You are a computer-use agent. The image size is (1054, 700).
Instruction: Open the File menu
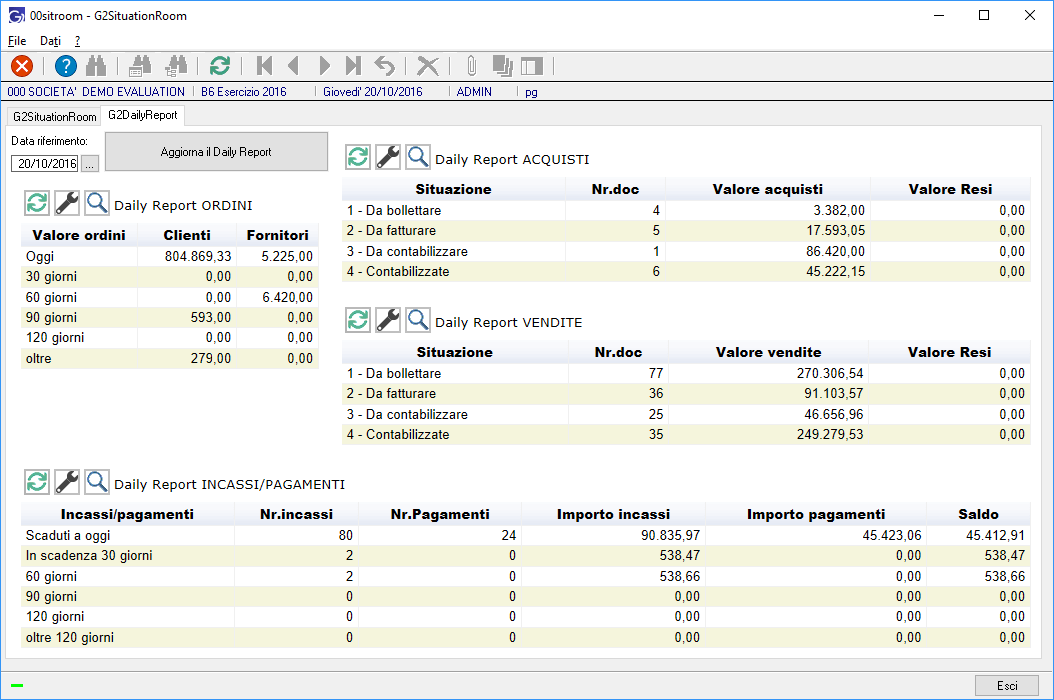point(17,41)
